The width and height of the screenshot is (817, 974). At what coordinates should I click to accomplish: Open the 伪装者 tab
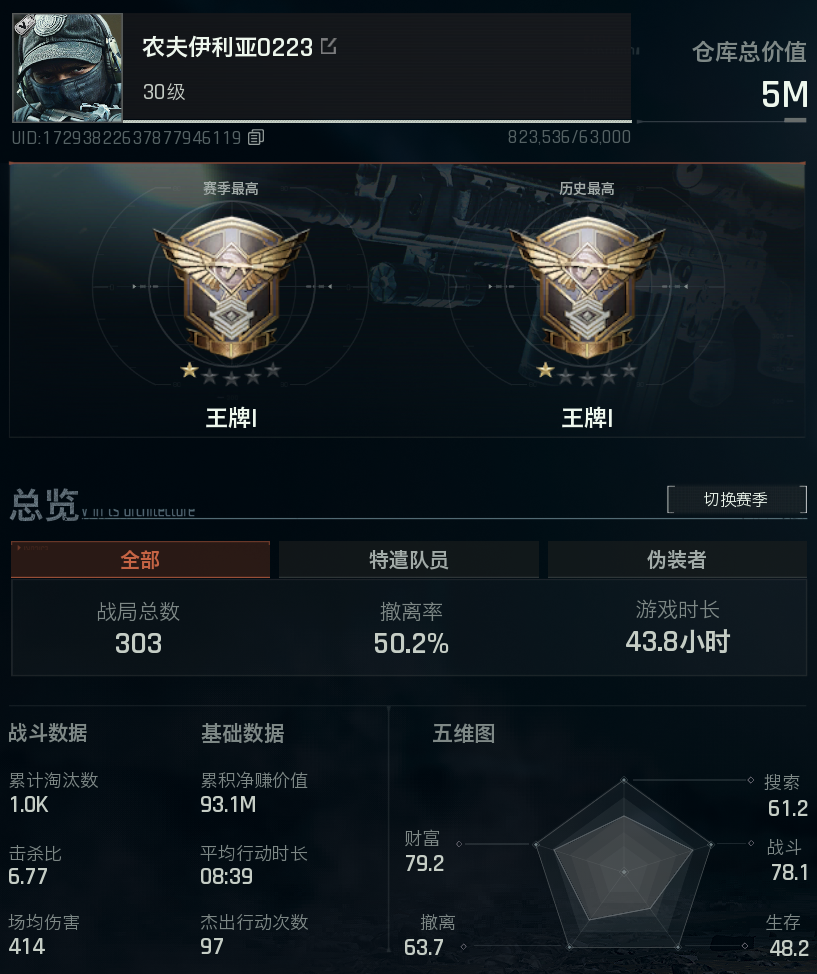[677, 560]
